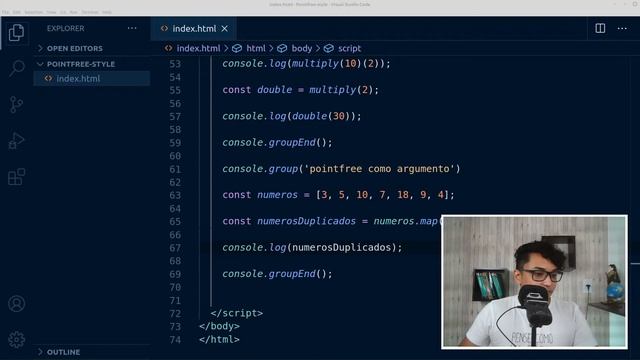Select the index.html tab

[194, 29]
